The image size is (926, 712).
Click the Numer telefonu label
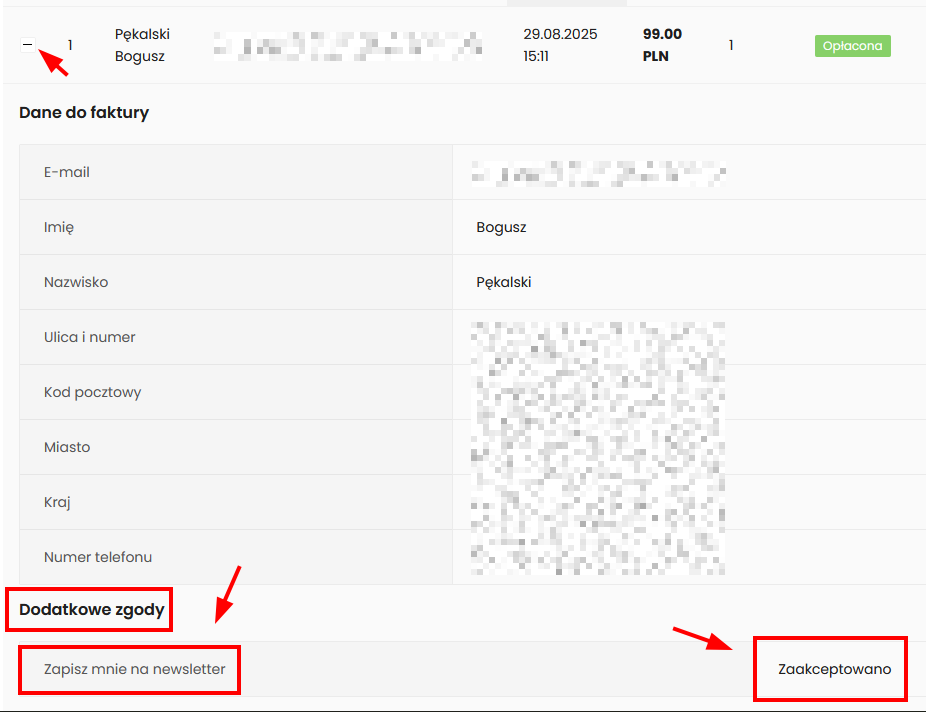[x=98, y=557]
